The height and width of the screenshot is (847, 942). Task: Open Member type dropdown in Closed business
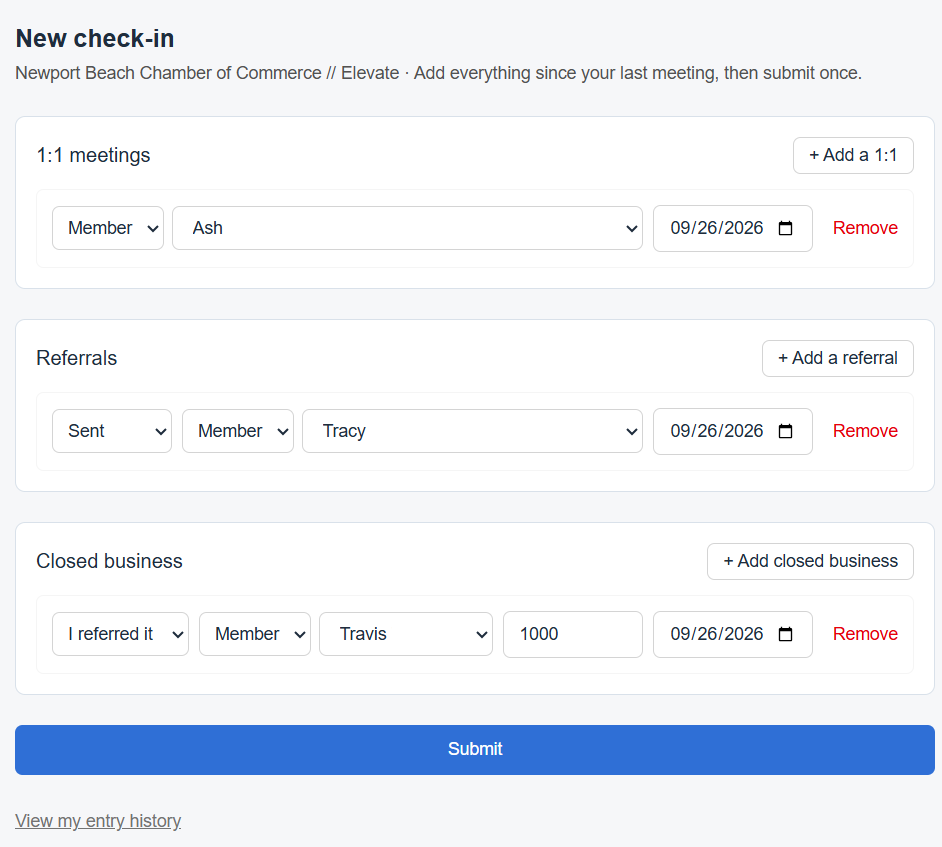point(255,634)
